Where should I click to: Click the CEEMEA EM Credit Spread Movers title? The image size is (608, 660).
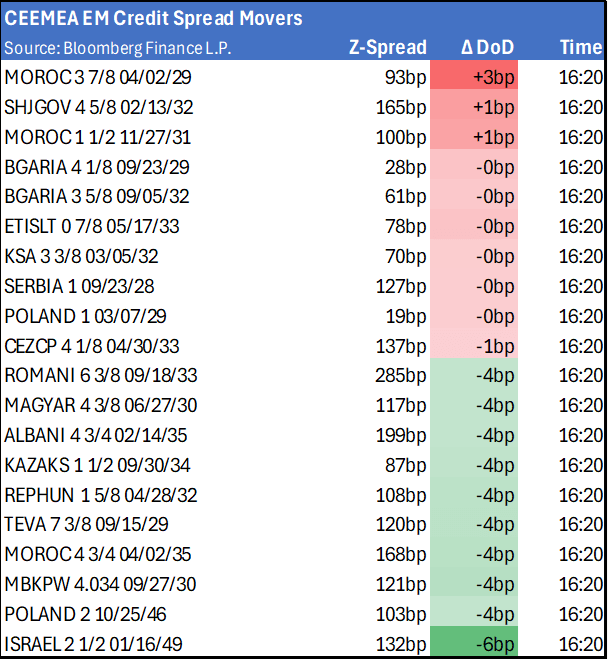point(154,19)
